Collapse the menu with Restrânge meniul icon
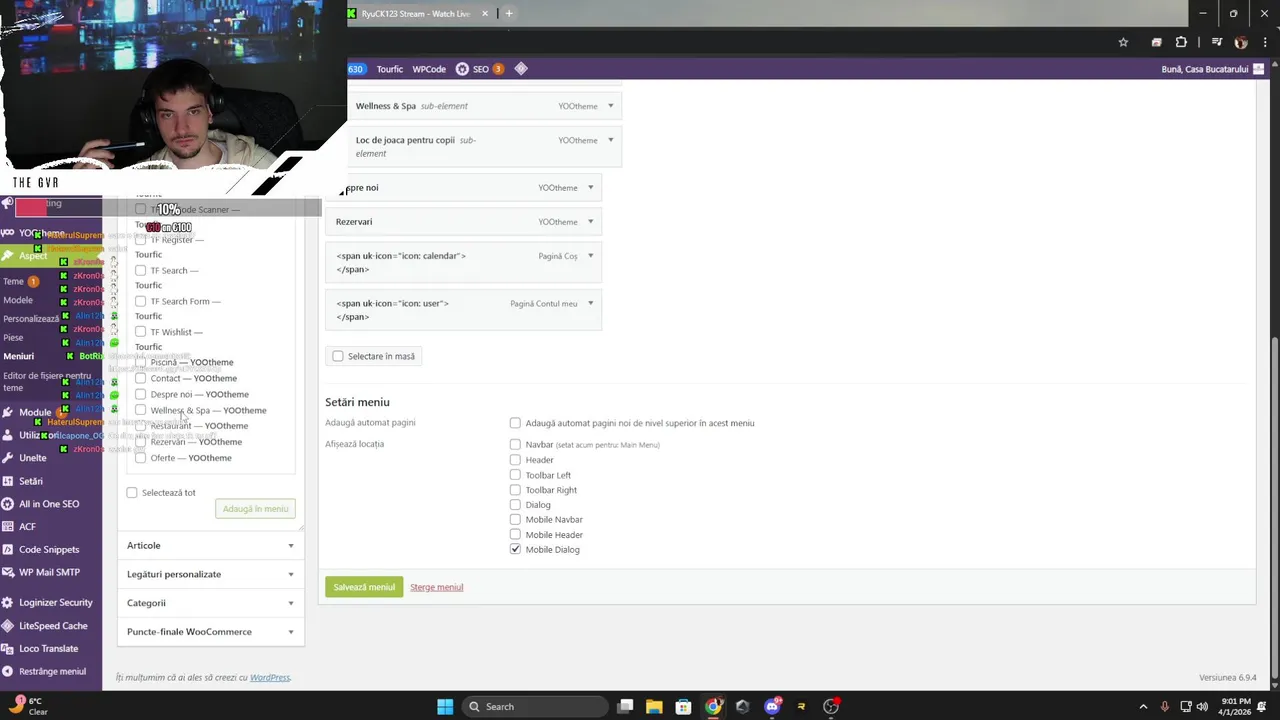The width and height of the screenshot is (1280, 720). 8,672
